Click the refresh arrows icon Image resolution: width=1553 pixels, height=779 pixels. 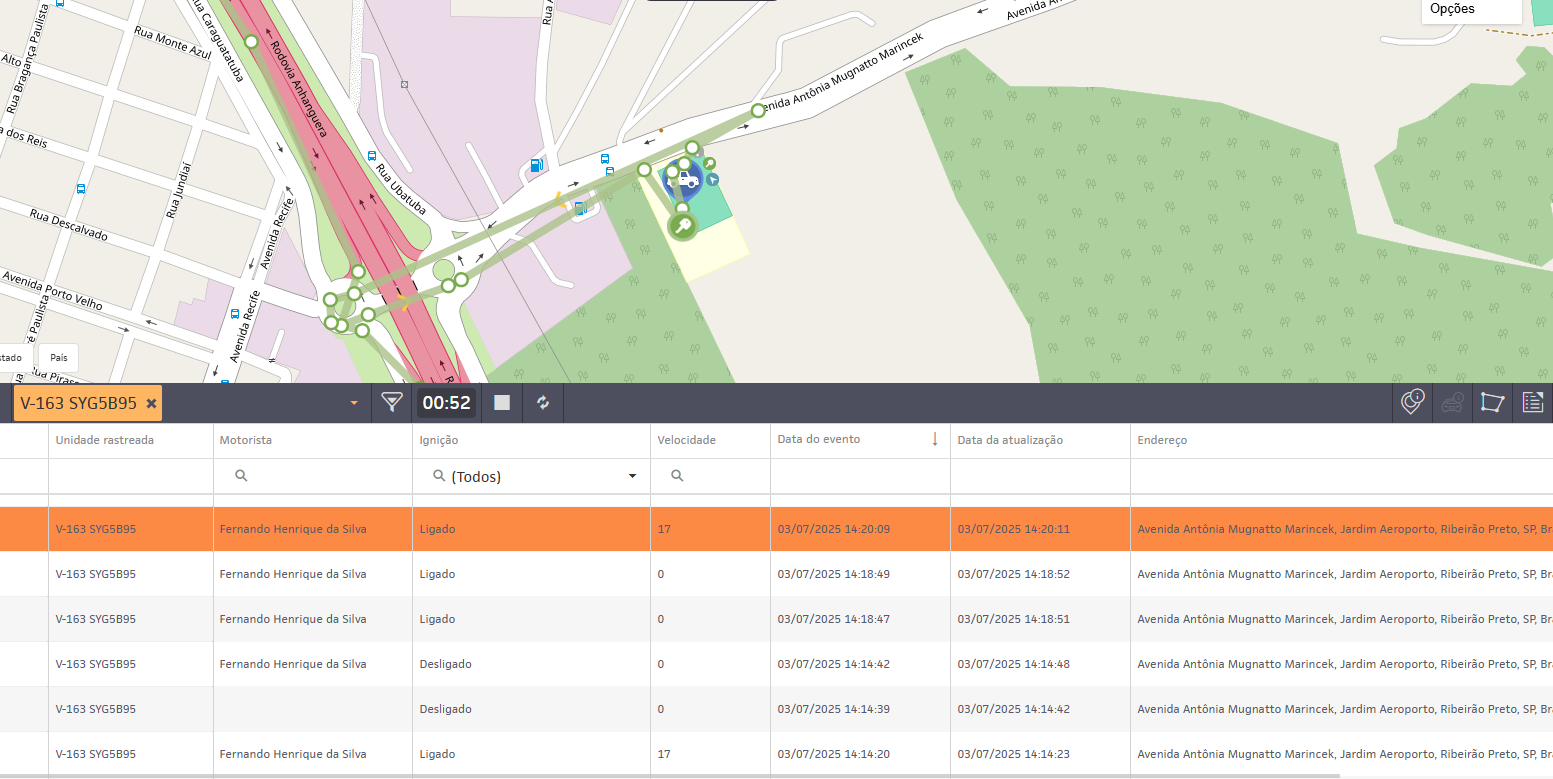coord(543,403)
